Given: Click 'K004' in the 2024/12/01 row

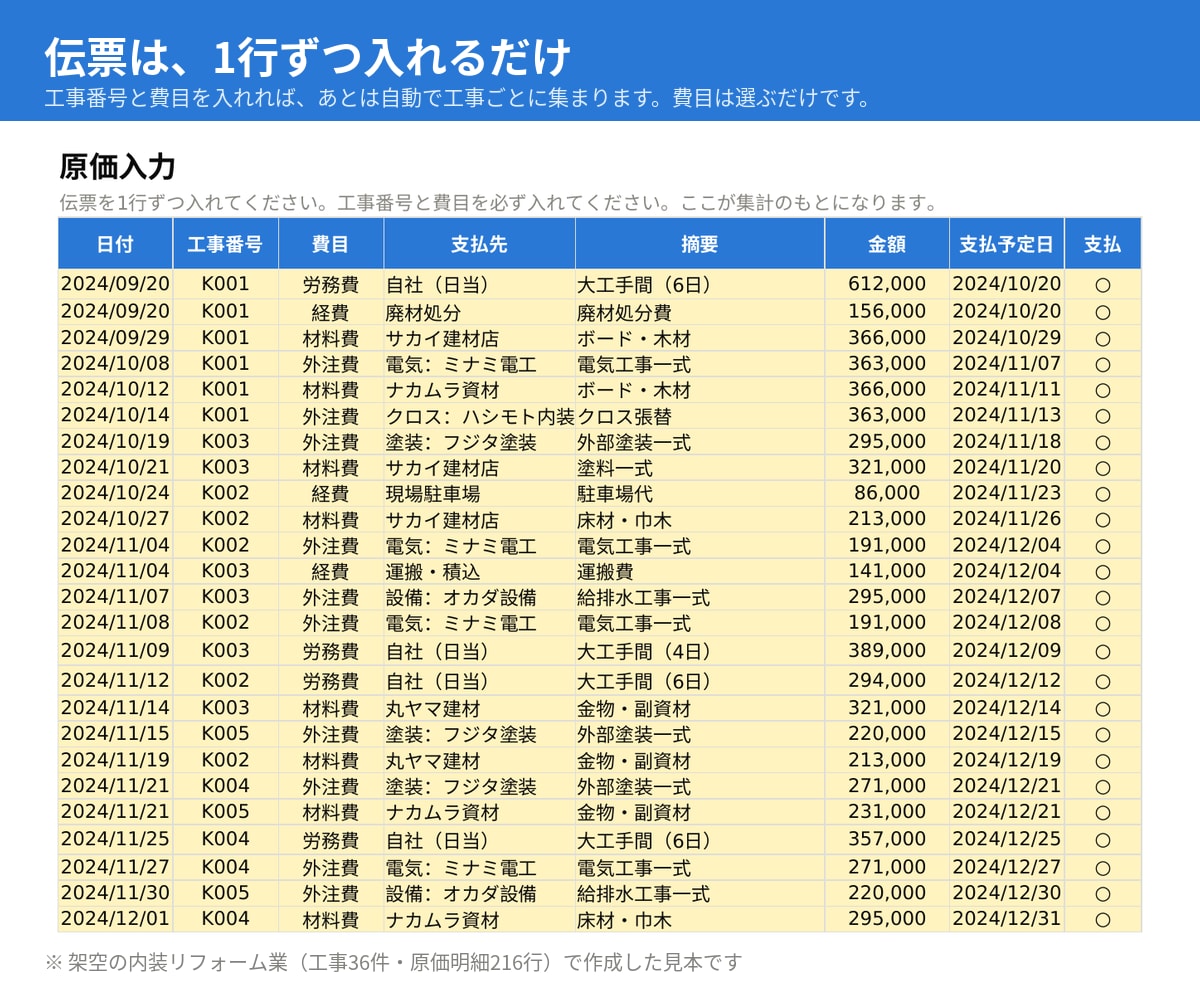Looking at the screenshot, I should coord(225,919).
